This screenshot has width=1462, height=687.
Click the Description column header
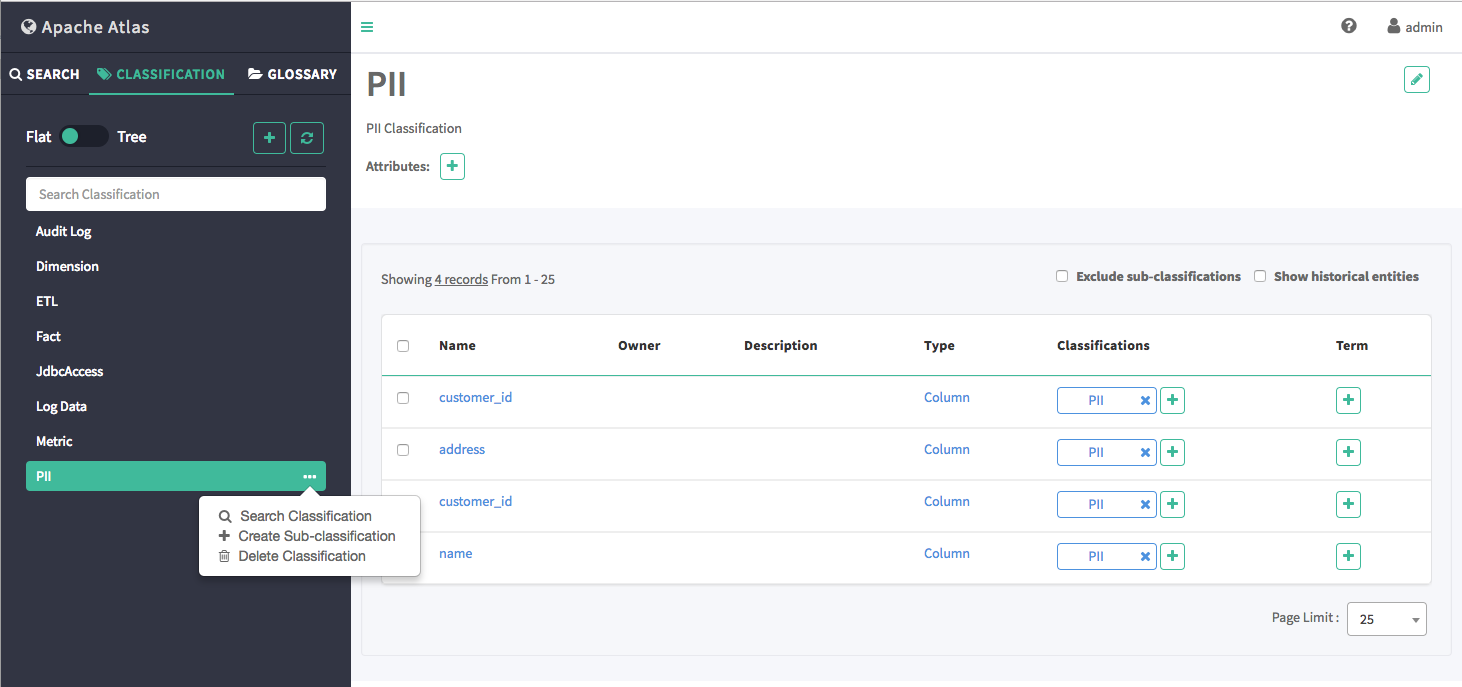(x=781, y=346)
